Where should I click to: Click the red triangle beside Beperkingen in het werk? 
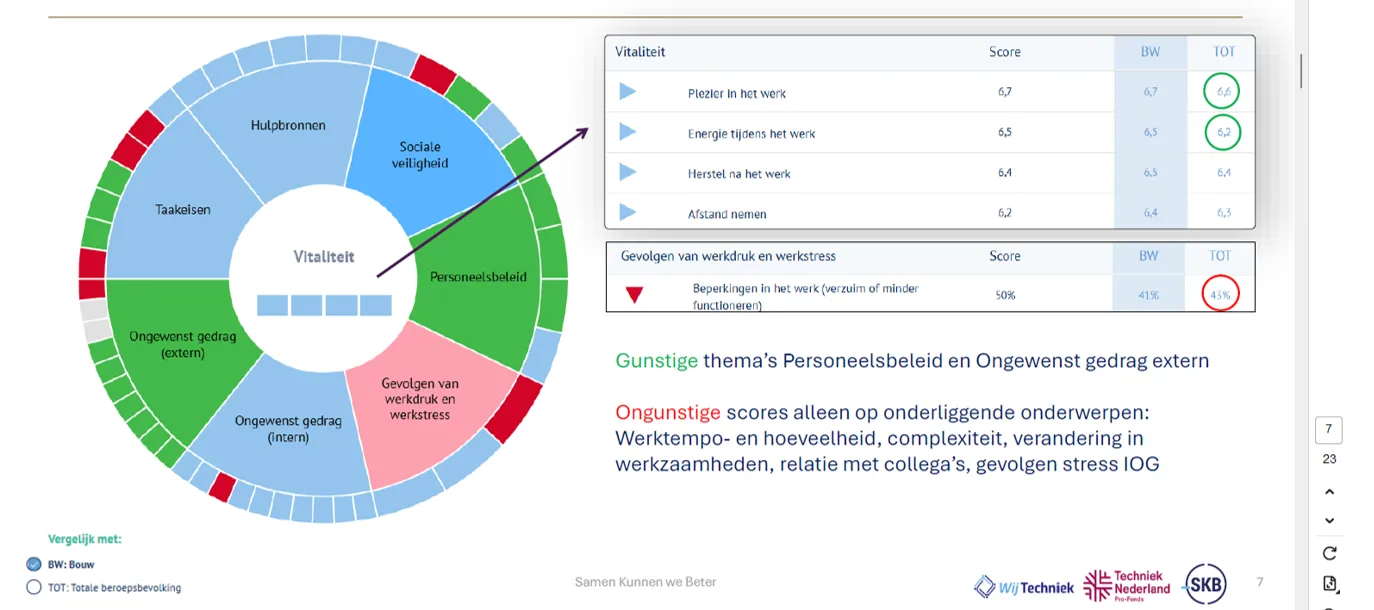634,295
